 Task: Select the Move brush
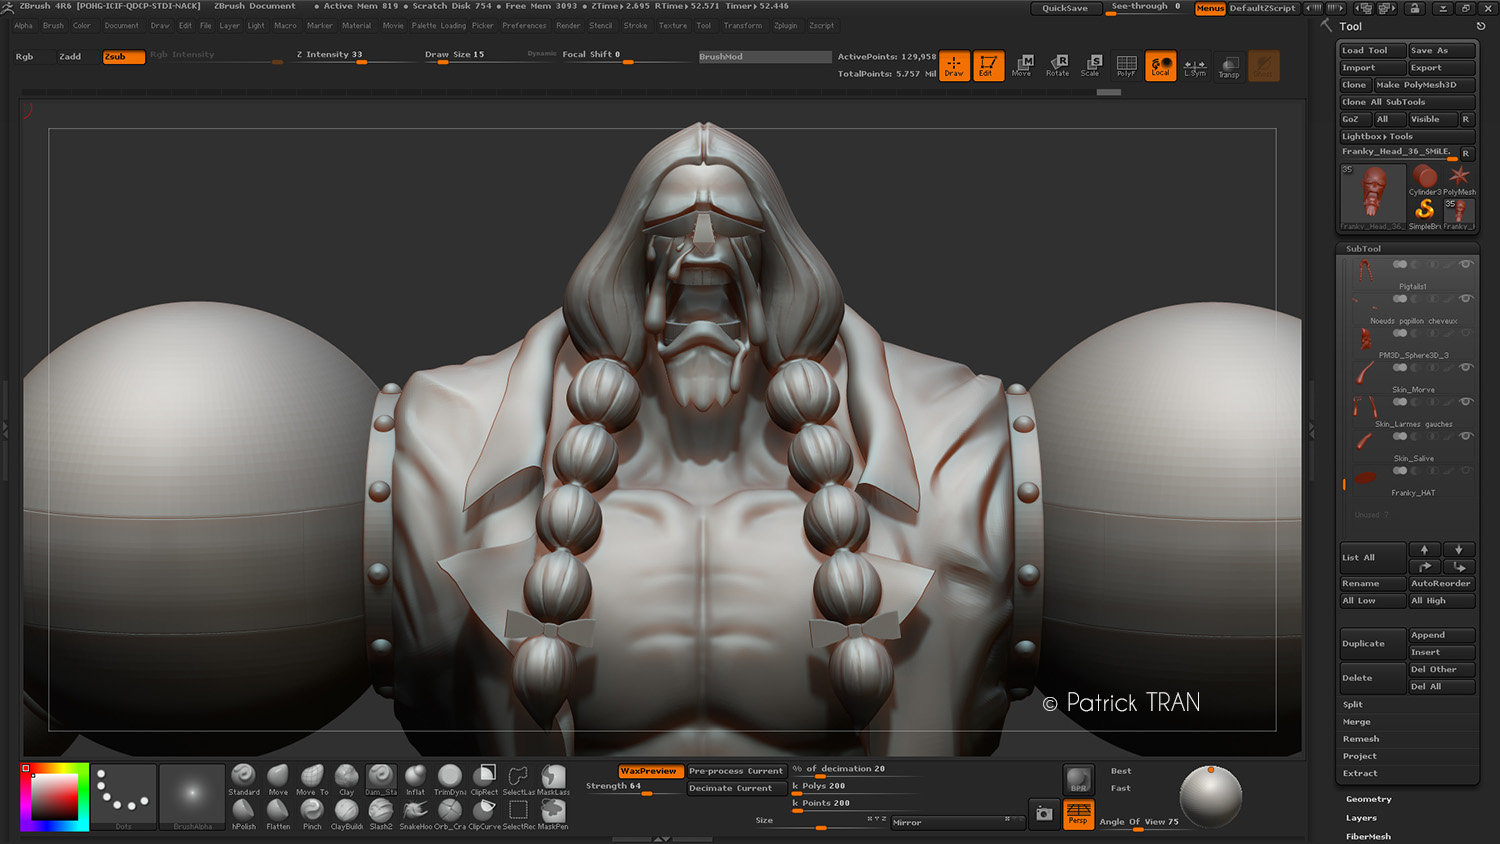click(x=278, y=780)
